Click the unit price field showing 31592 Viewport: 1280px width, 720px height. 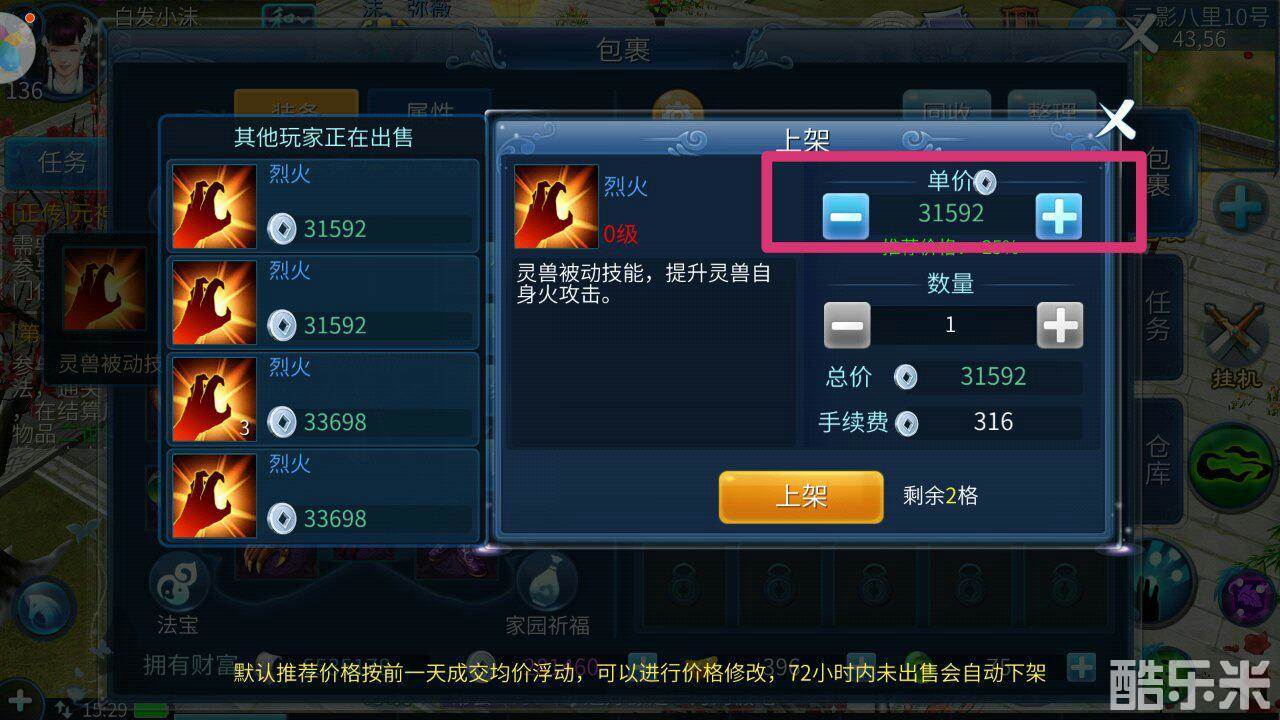point(951,213)
